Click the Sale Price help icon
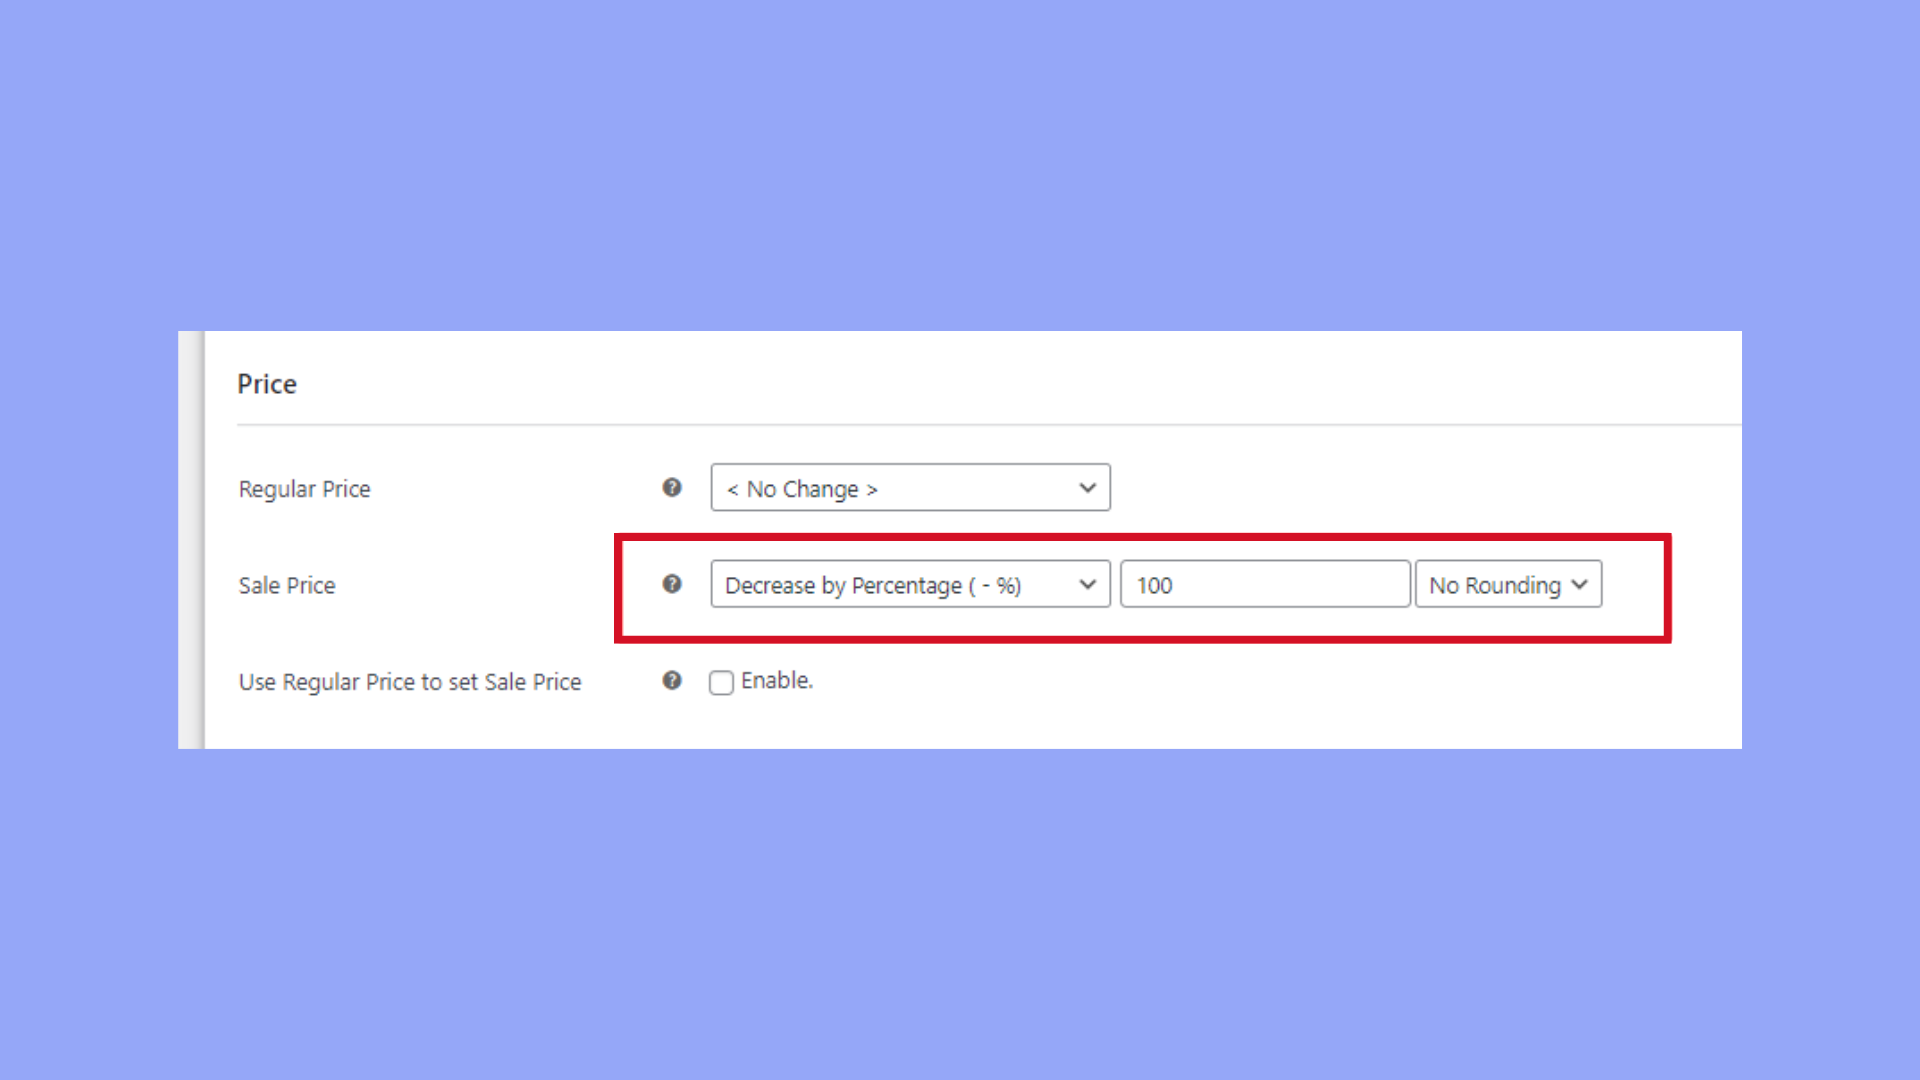Viewport: 1920px width, 1080px height. 672,584
